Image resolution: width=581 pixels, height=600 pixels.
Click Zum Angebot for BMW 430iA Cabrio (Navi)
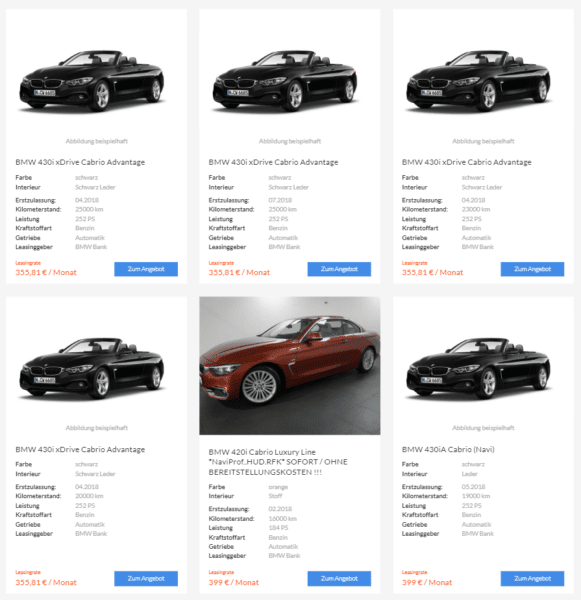click(x=532, y=579)
